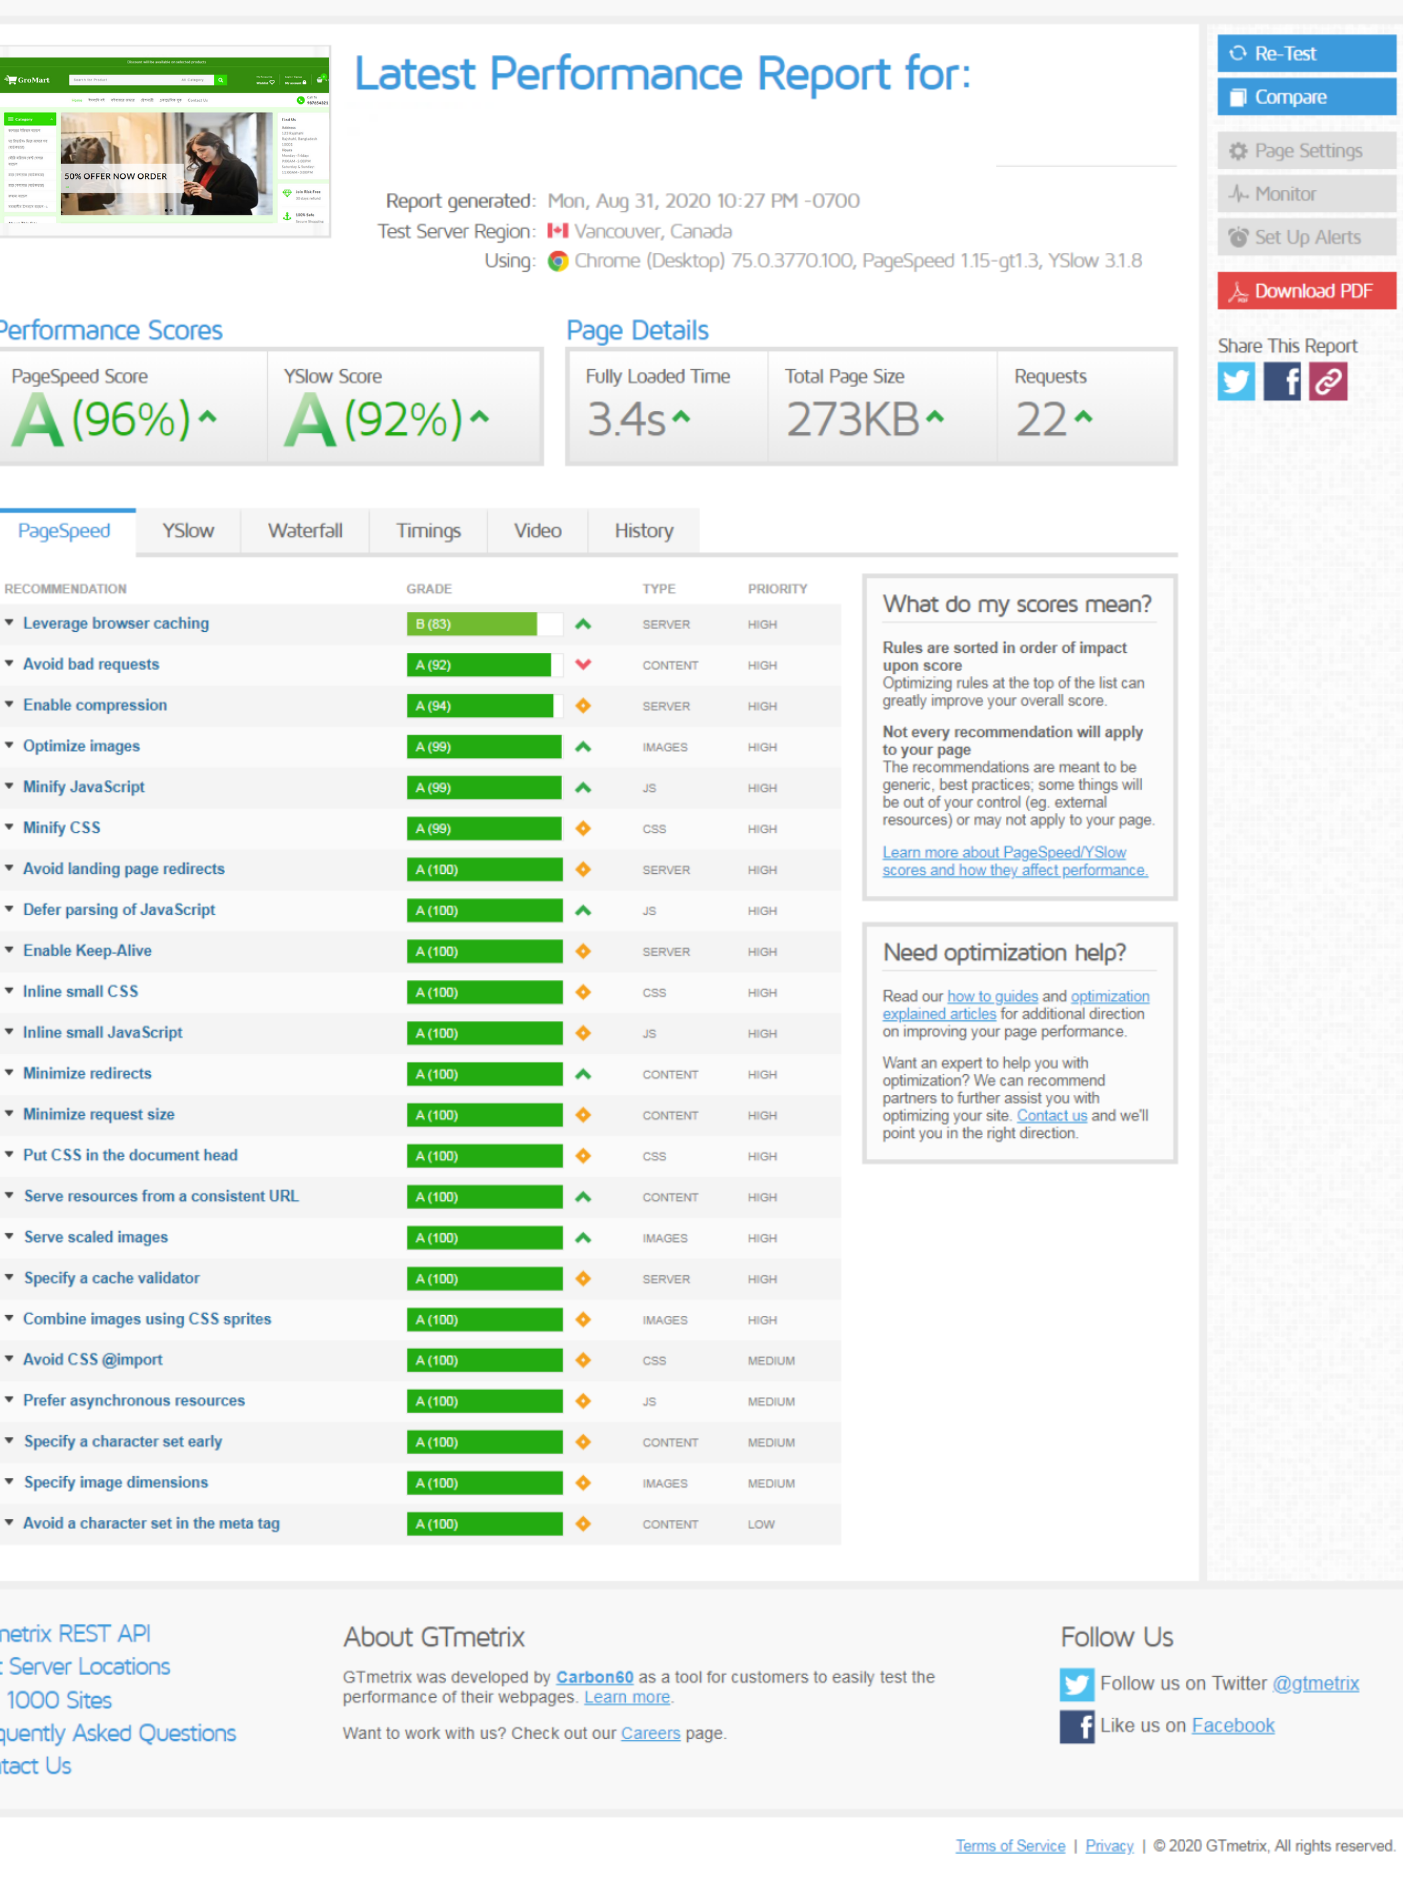Click the up arrow next to YSlow Score
Viewport: 1403px width, 1877px height.
click(x=480, y=417)
